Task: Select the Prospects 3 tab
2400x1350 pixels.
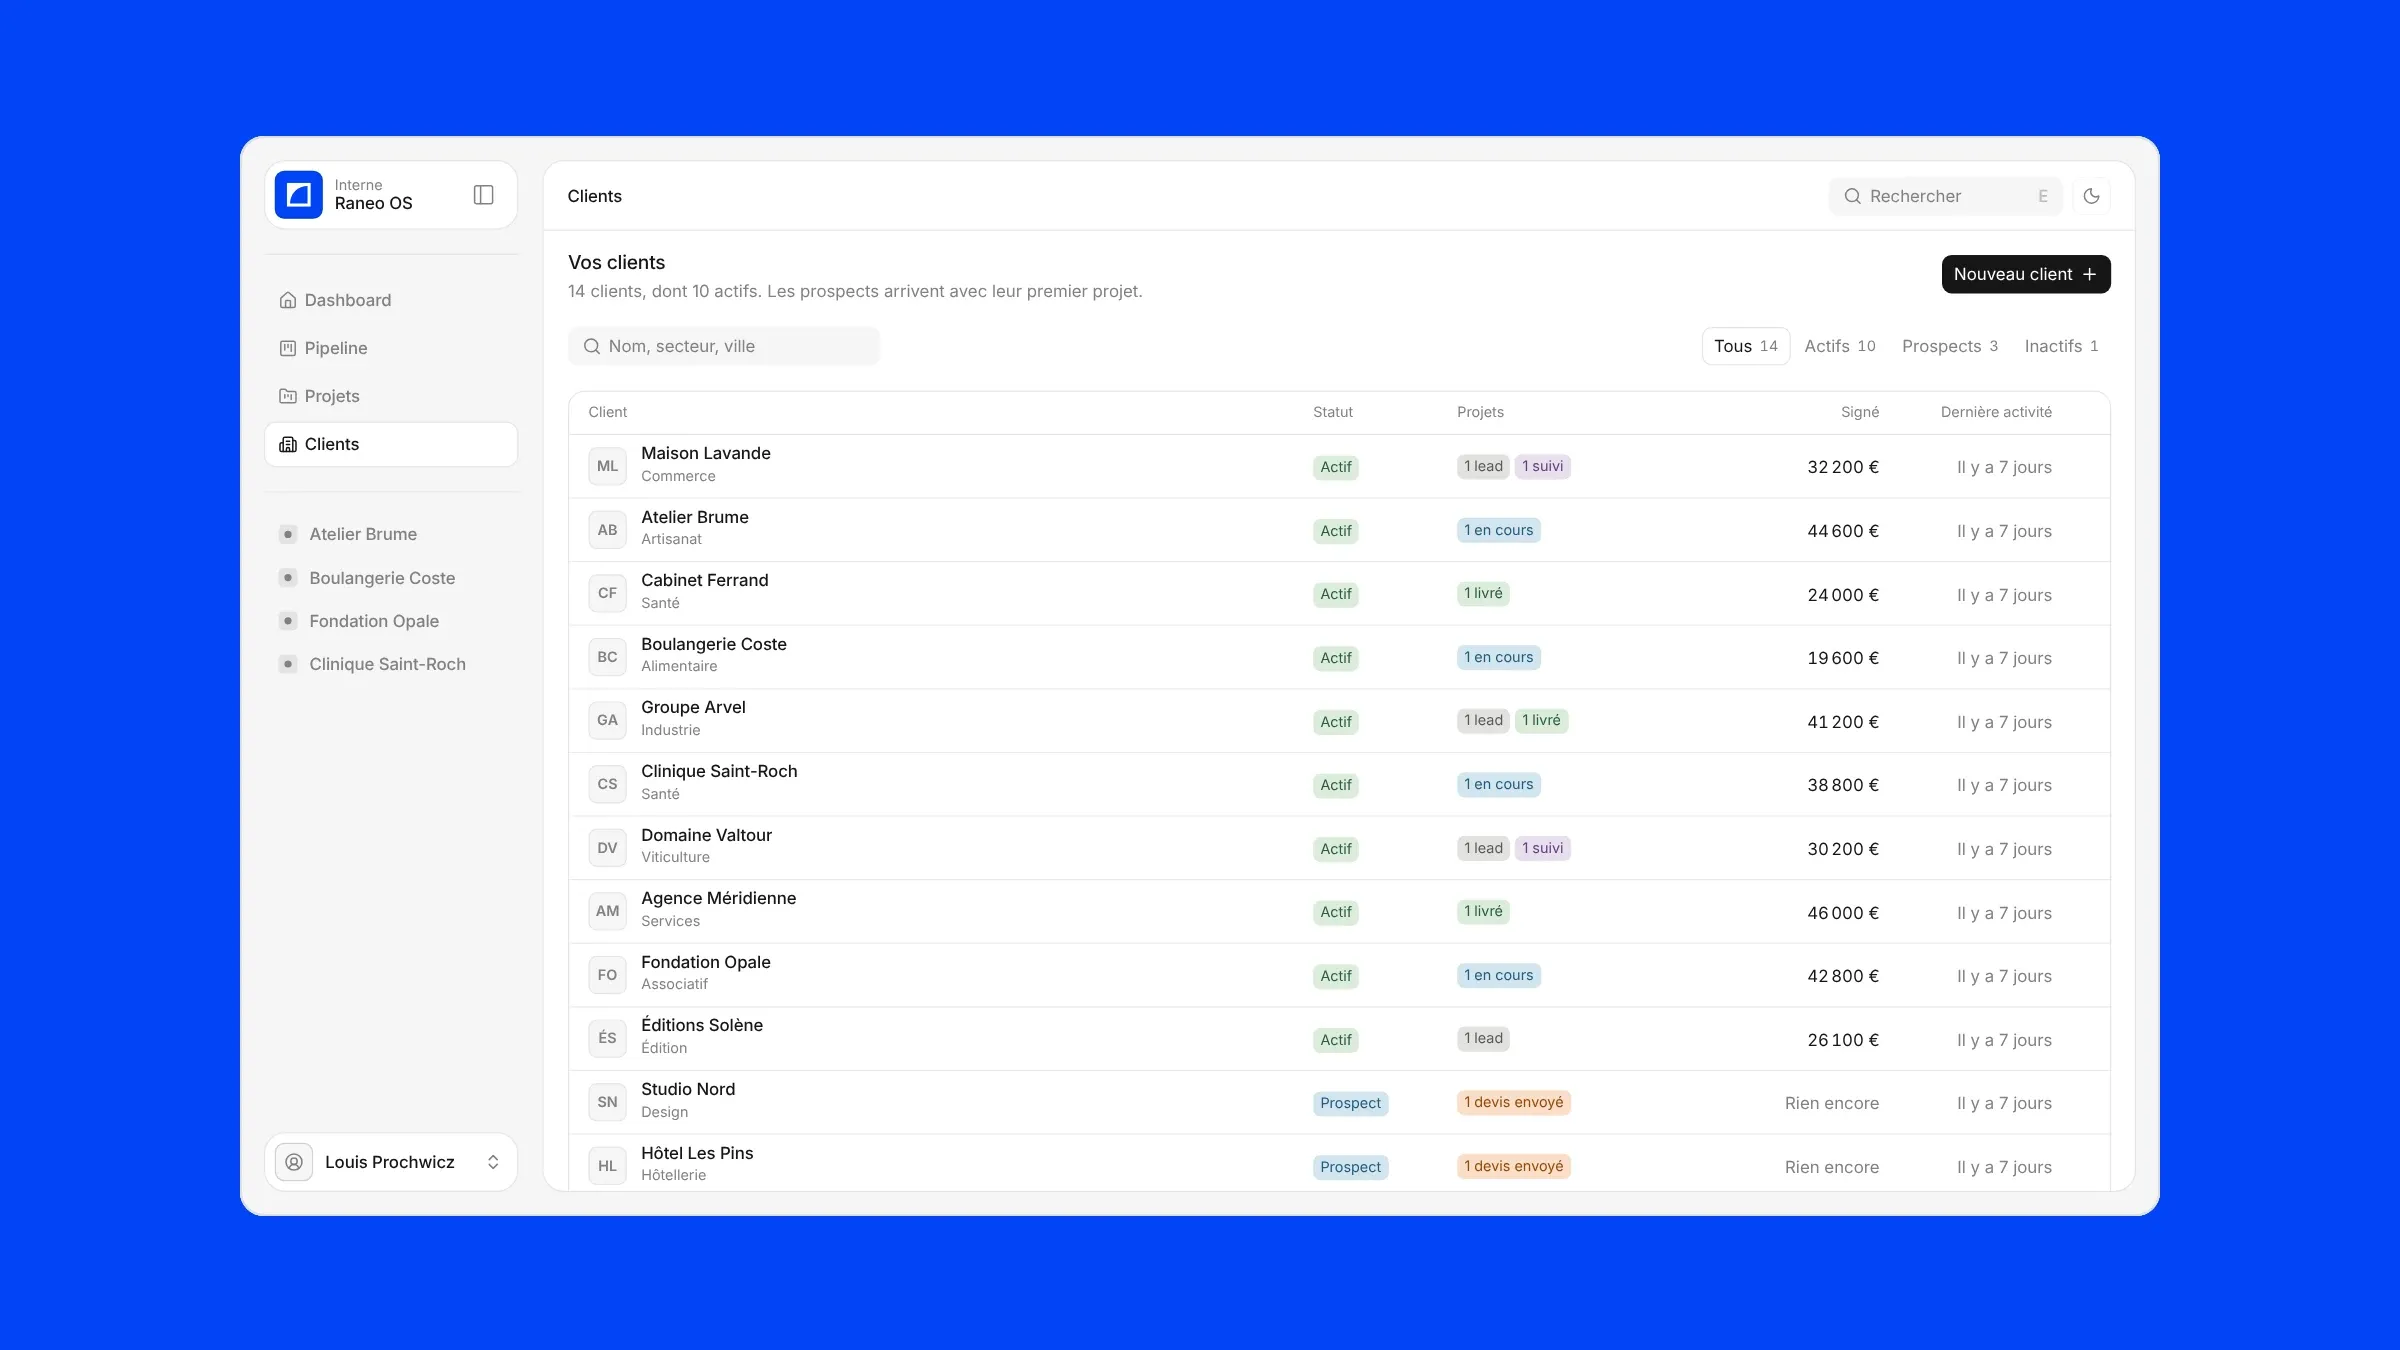Action: coord(1950,346)
